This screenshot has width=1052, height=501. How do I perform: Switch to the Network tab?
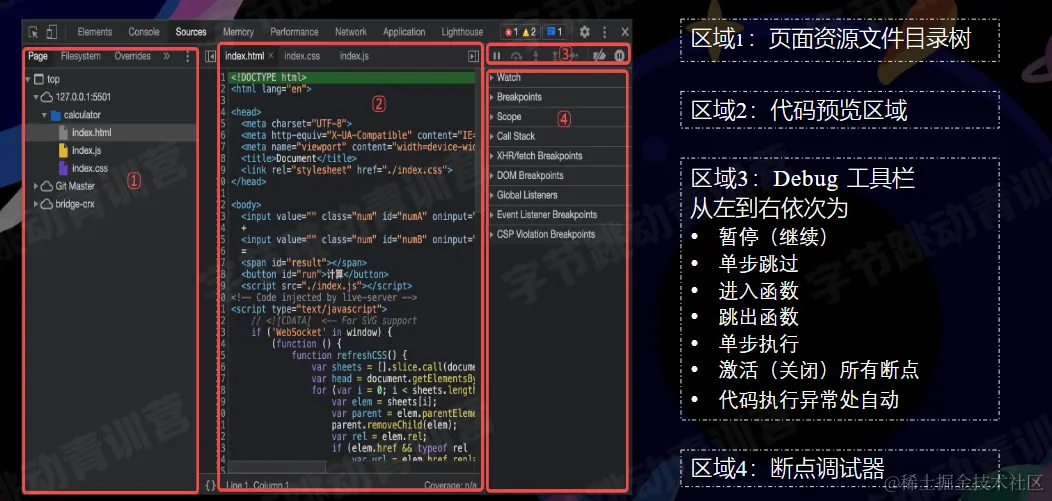click(351, 32)
